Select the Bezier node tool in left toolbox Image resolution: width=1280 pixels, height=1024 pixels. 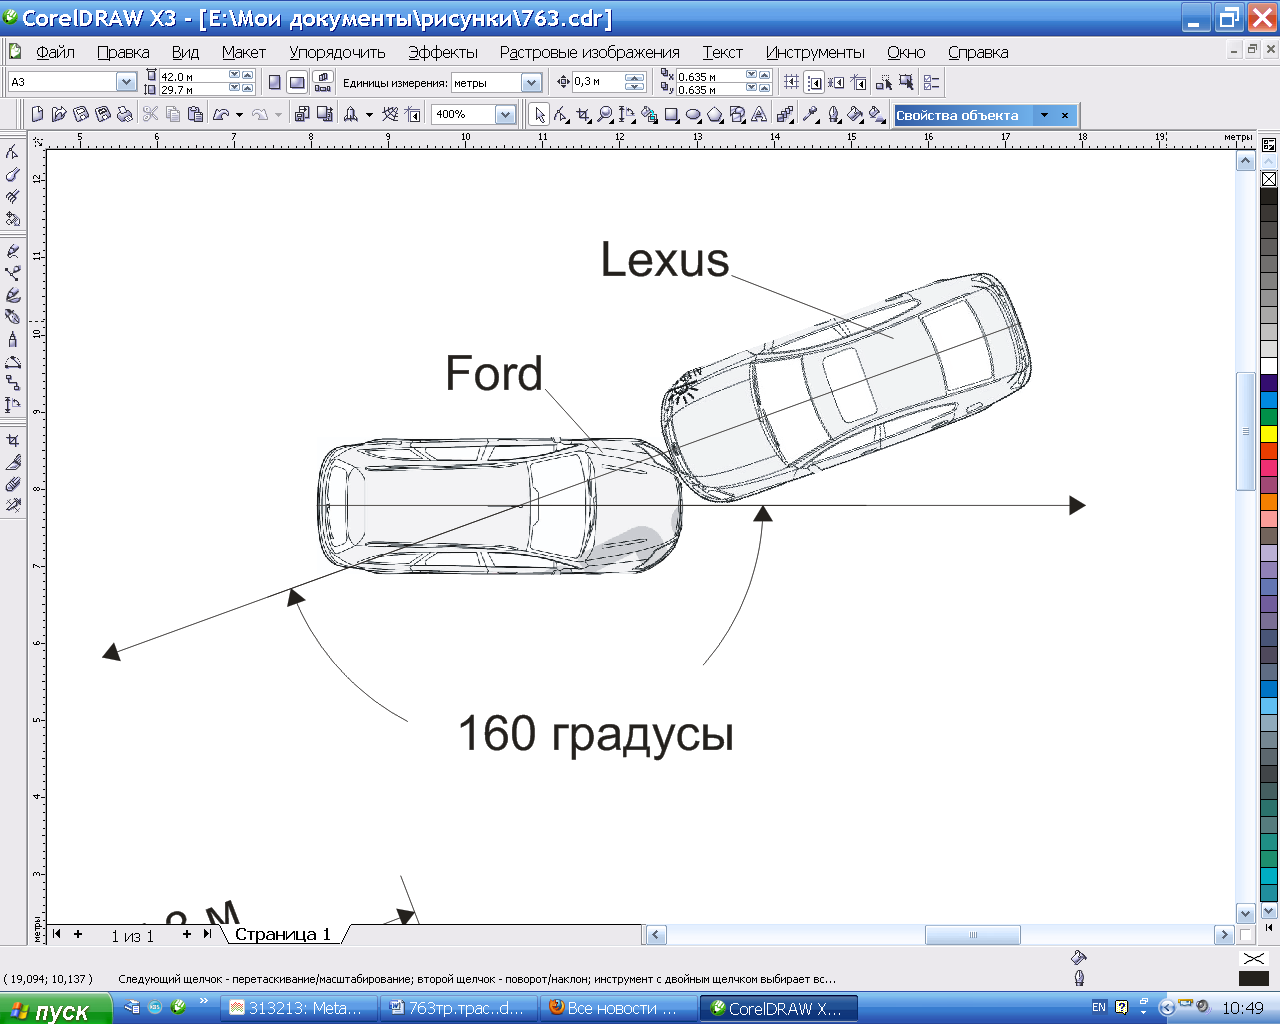[x=13, y=273]
